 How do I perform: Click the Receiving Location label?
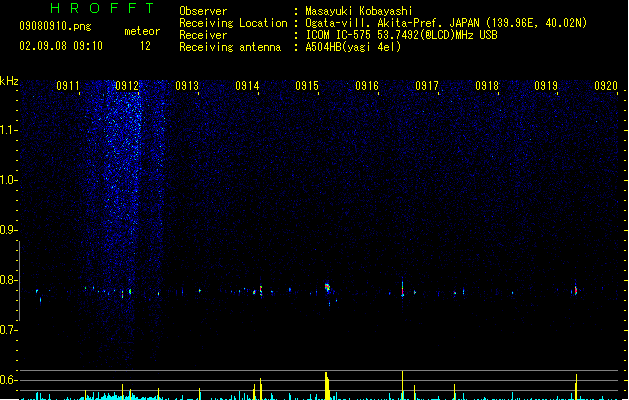233,23
